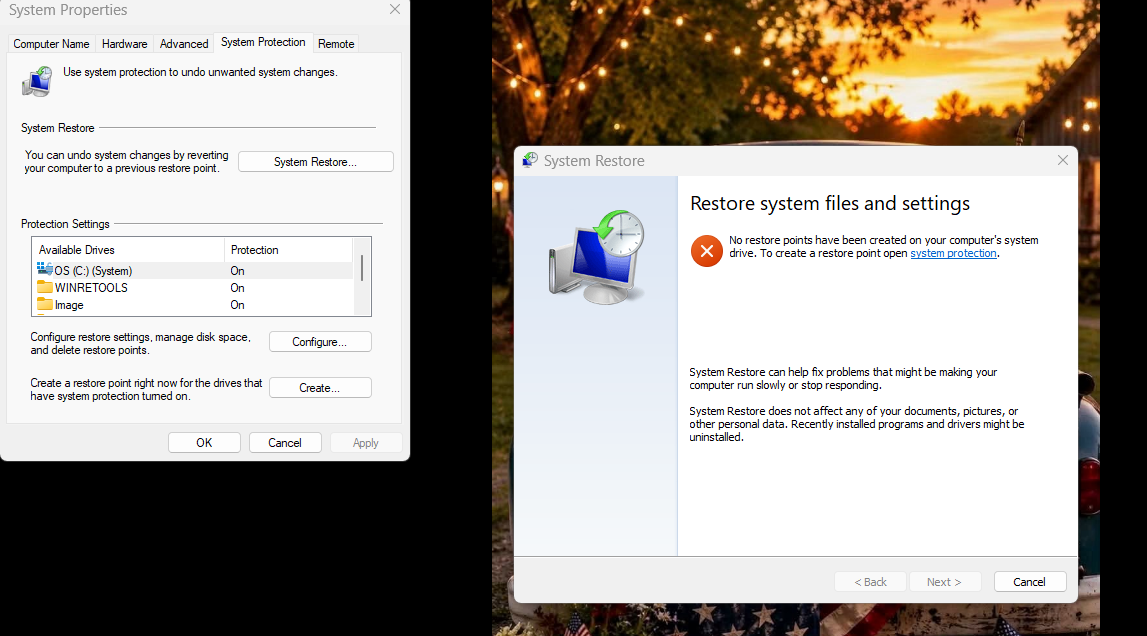Click the red error X icon
The image size is (1147, 636).
pyautogui.click(x=707, y=251)
